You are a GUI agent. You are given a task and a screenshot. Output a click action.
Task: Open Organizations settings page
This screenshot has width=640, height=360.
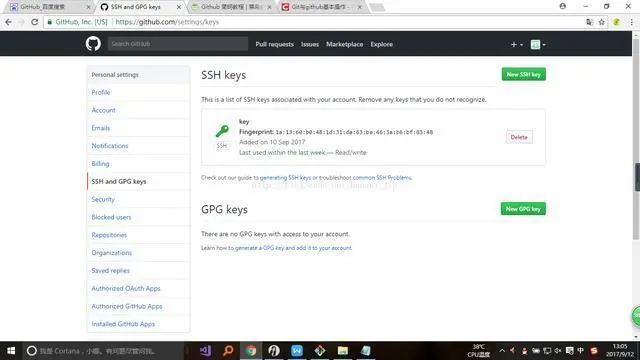coord(138,253)
